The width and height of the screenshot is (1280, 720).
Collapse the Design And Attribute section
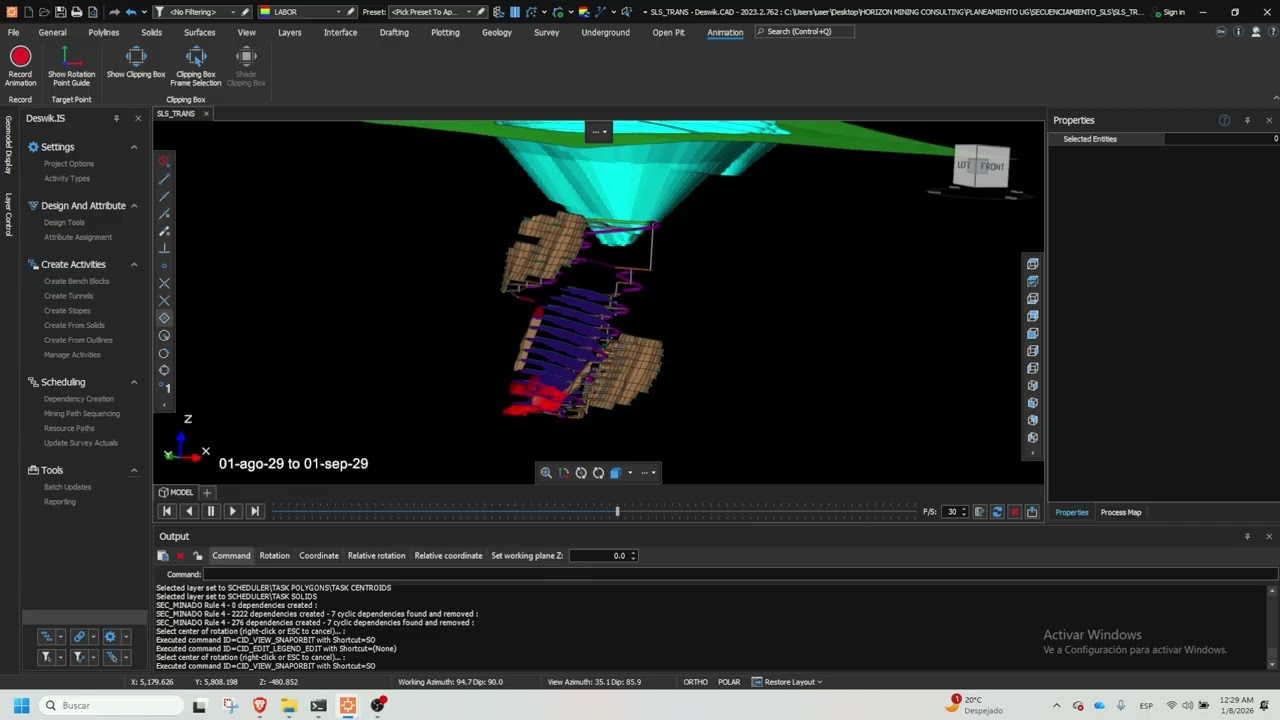134,206
